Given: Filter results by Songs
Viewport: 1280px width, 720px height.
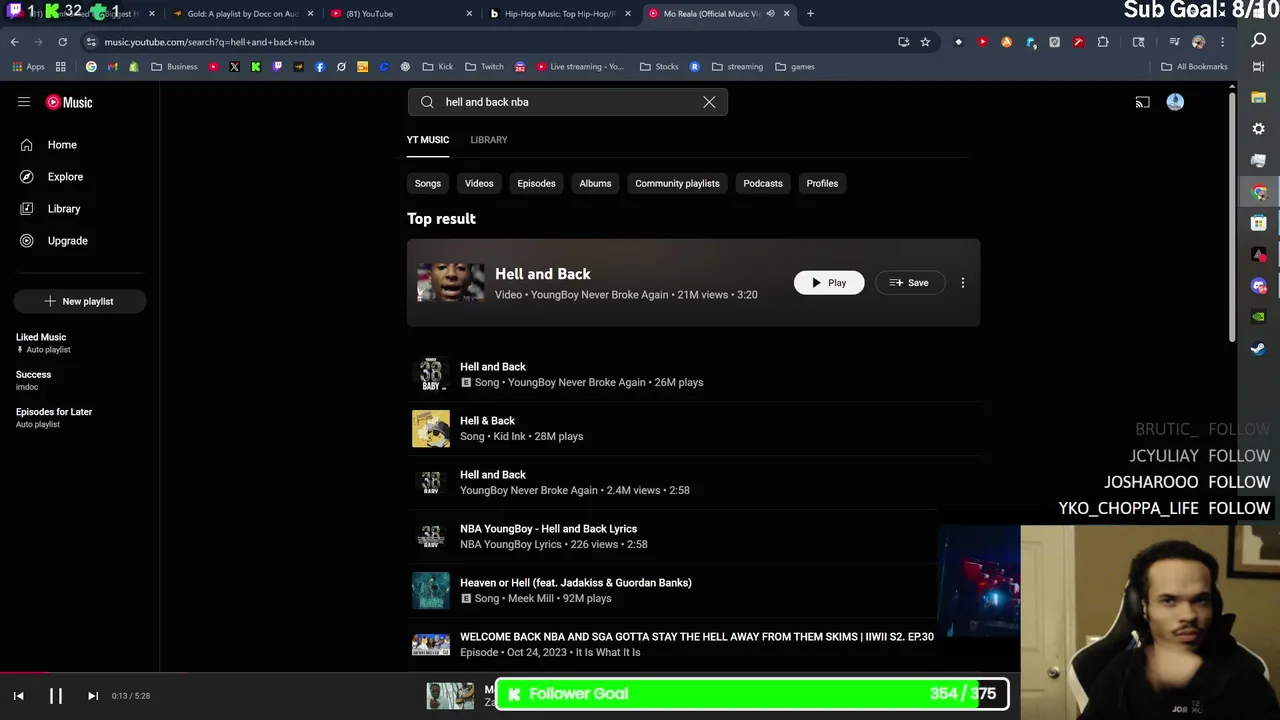Looking at the screenshot, I should [x=428, y=183].
